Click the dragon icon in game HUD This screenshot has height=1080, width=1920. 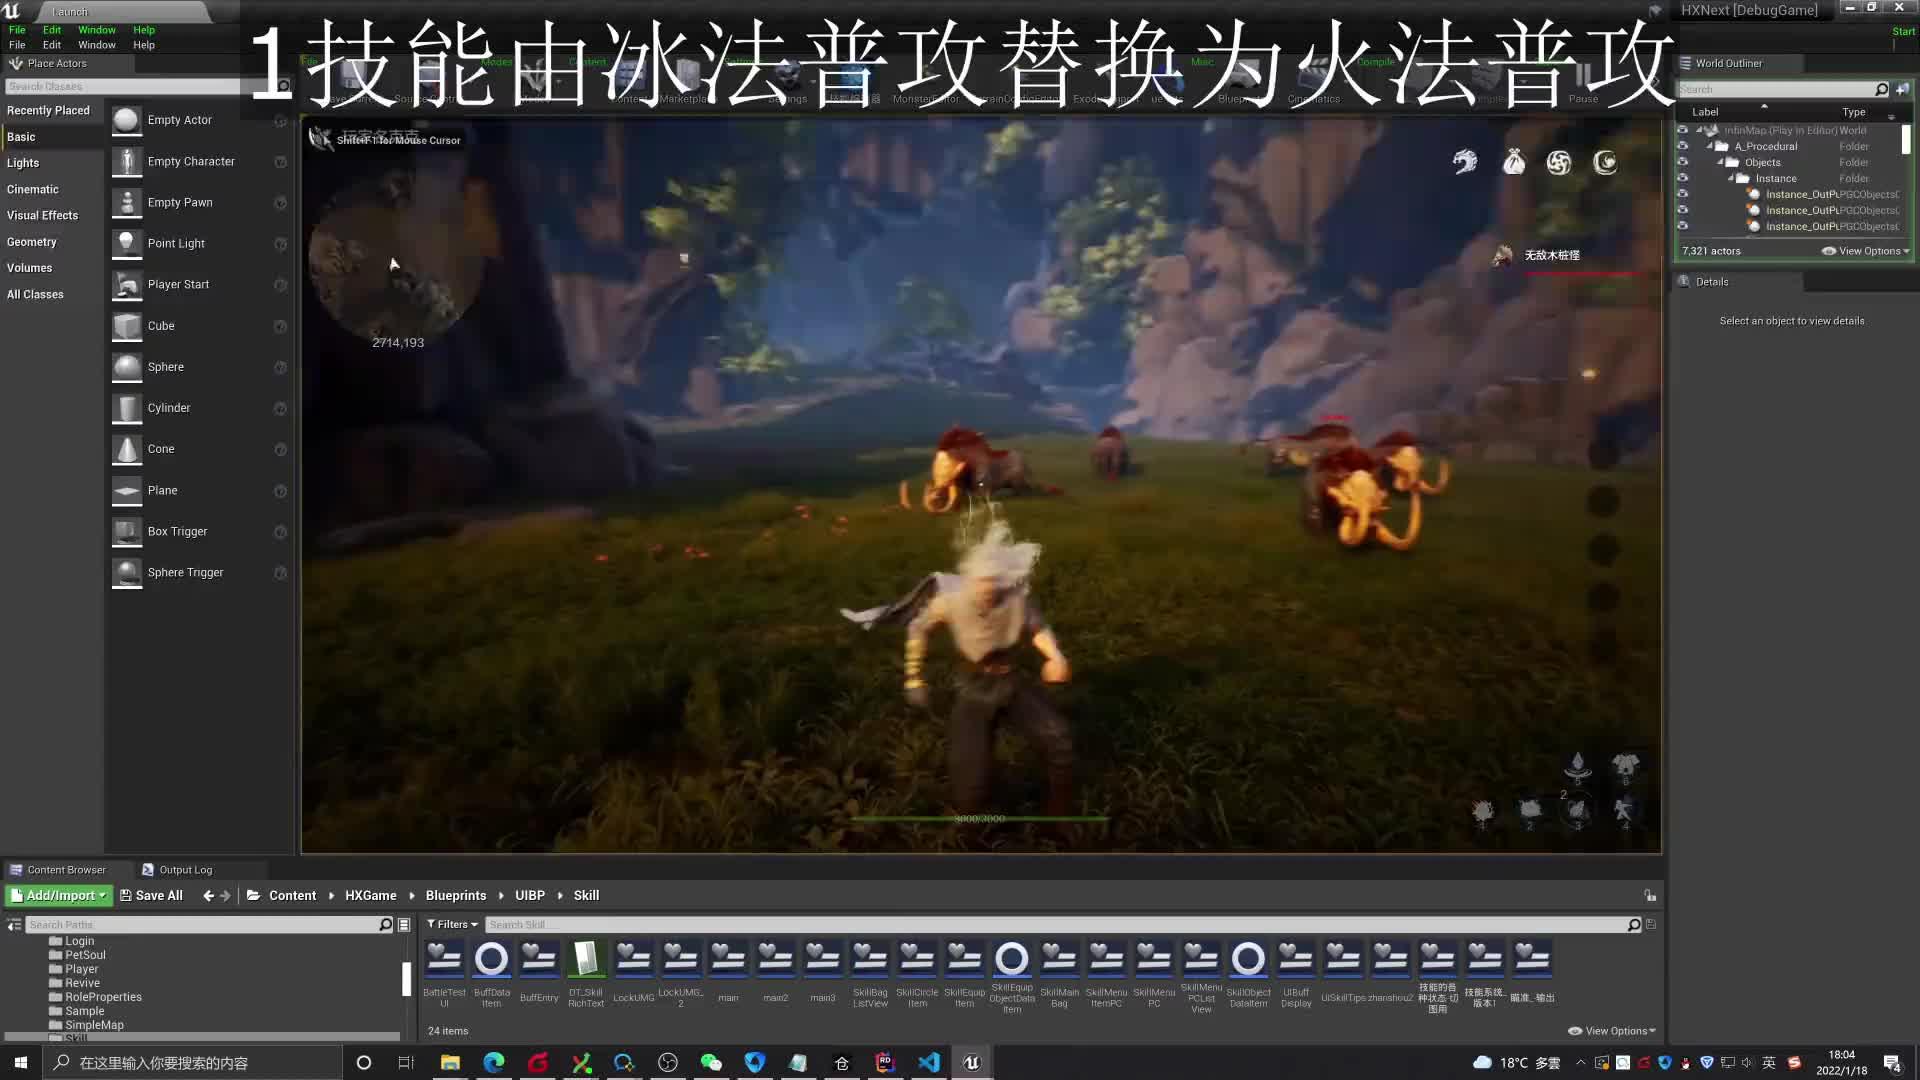(x=1465, y=161)
